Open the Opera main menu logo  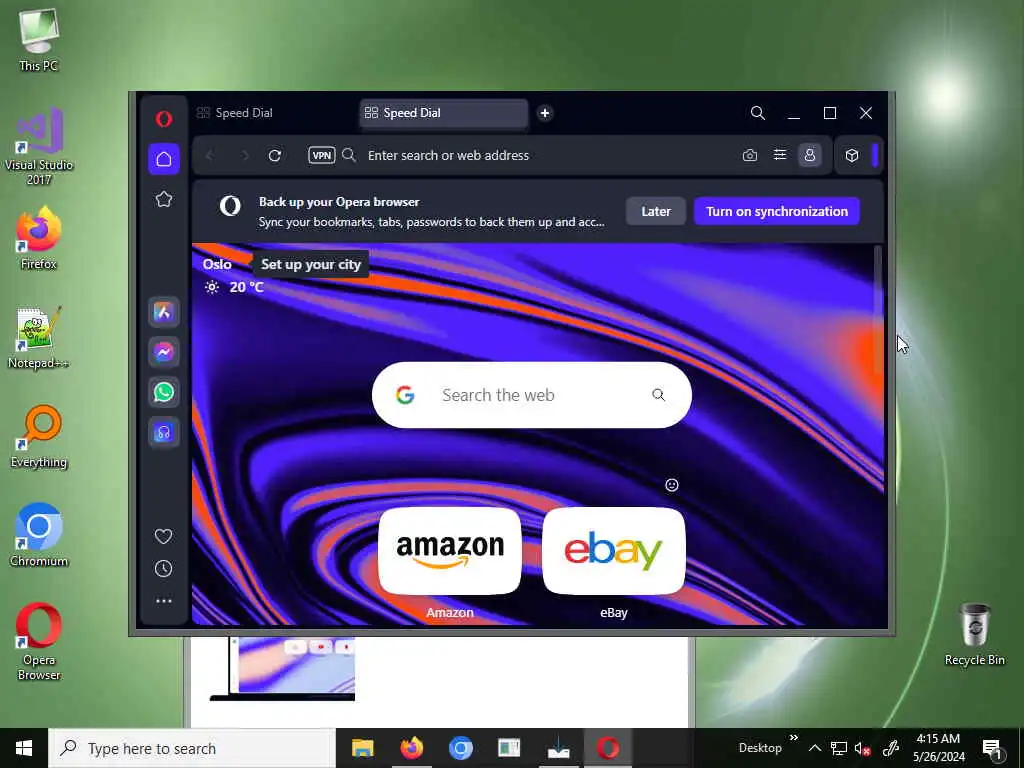click(x=164, y=118)
